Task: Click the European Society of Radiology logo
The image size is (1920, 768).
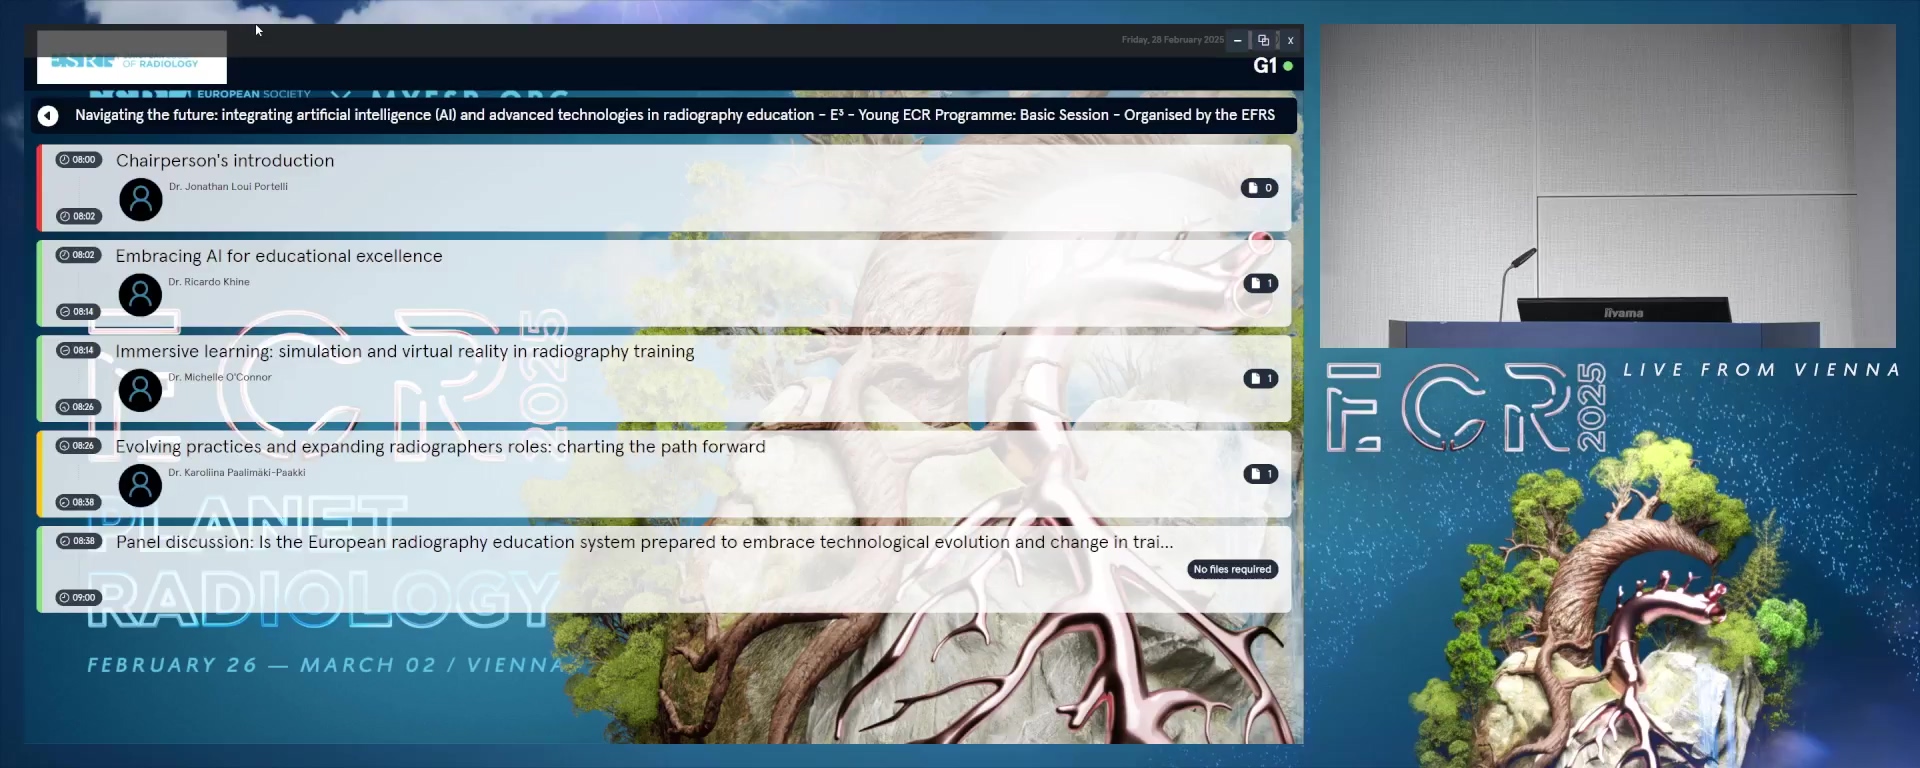Action: tap(132, 59)
